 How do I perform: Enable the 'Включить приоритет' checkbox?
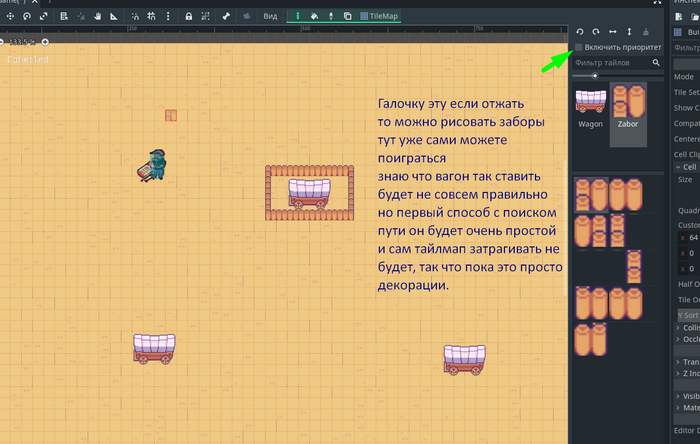click(579, 47)
